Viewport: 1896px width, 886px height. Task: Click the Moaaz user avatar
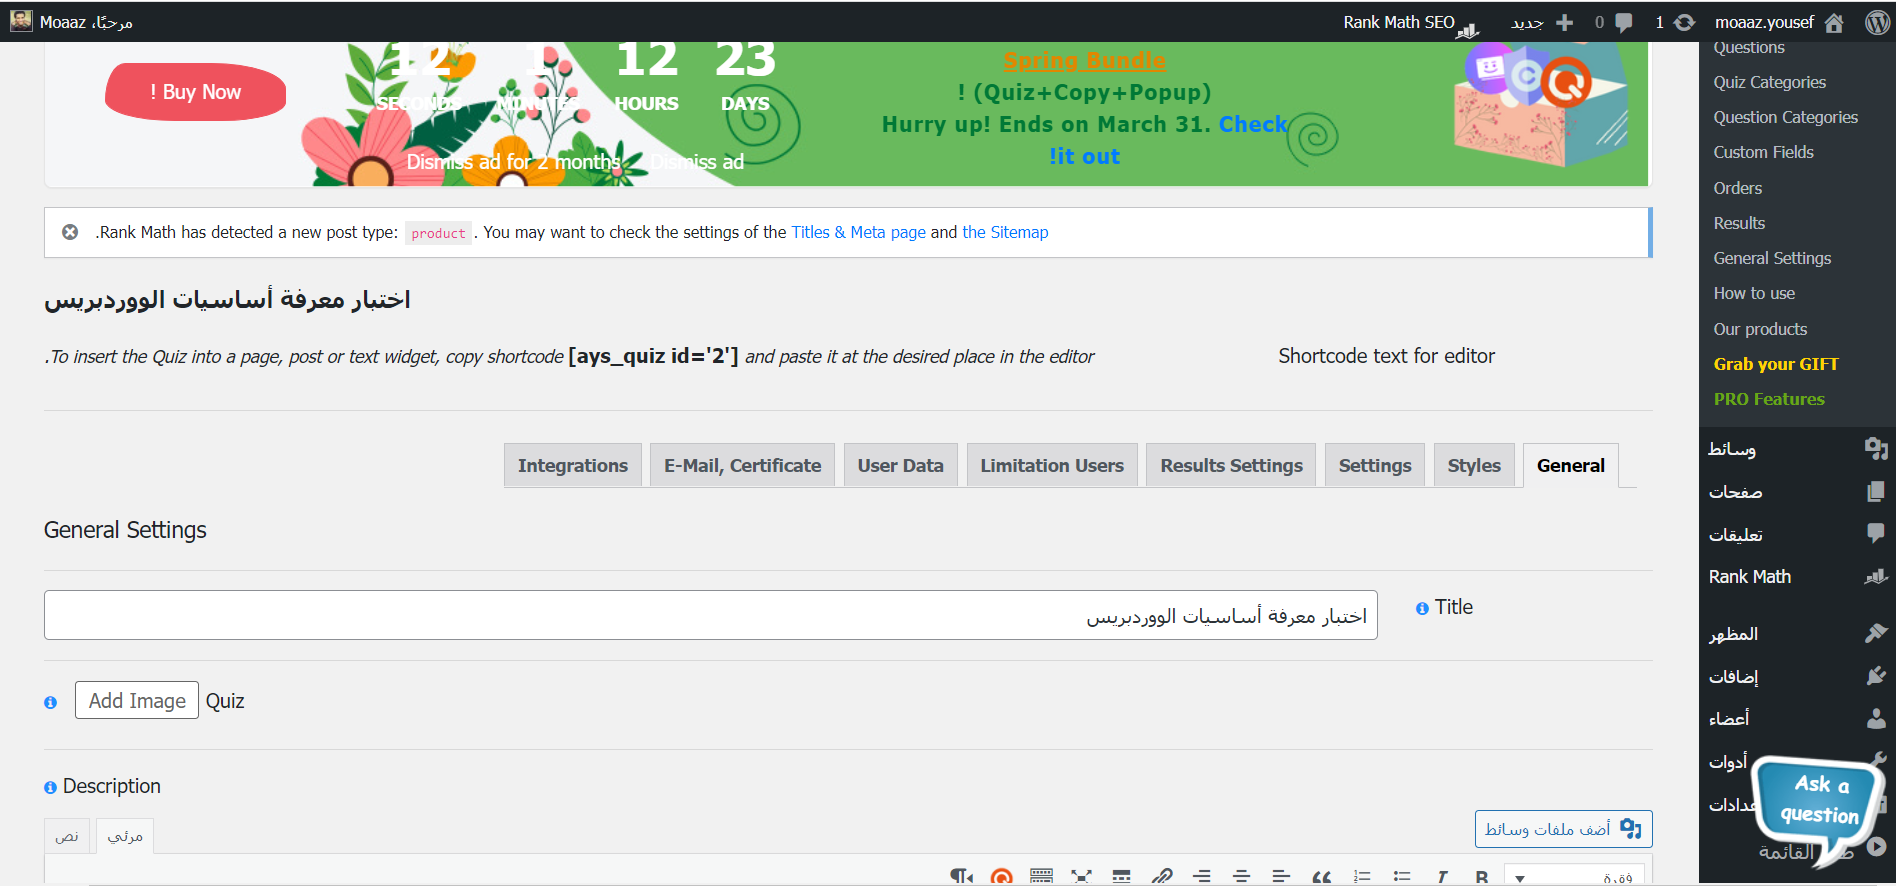(21, 21)
